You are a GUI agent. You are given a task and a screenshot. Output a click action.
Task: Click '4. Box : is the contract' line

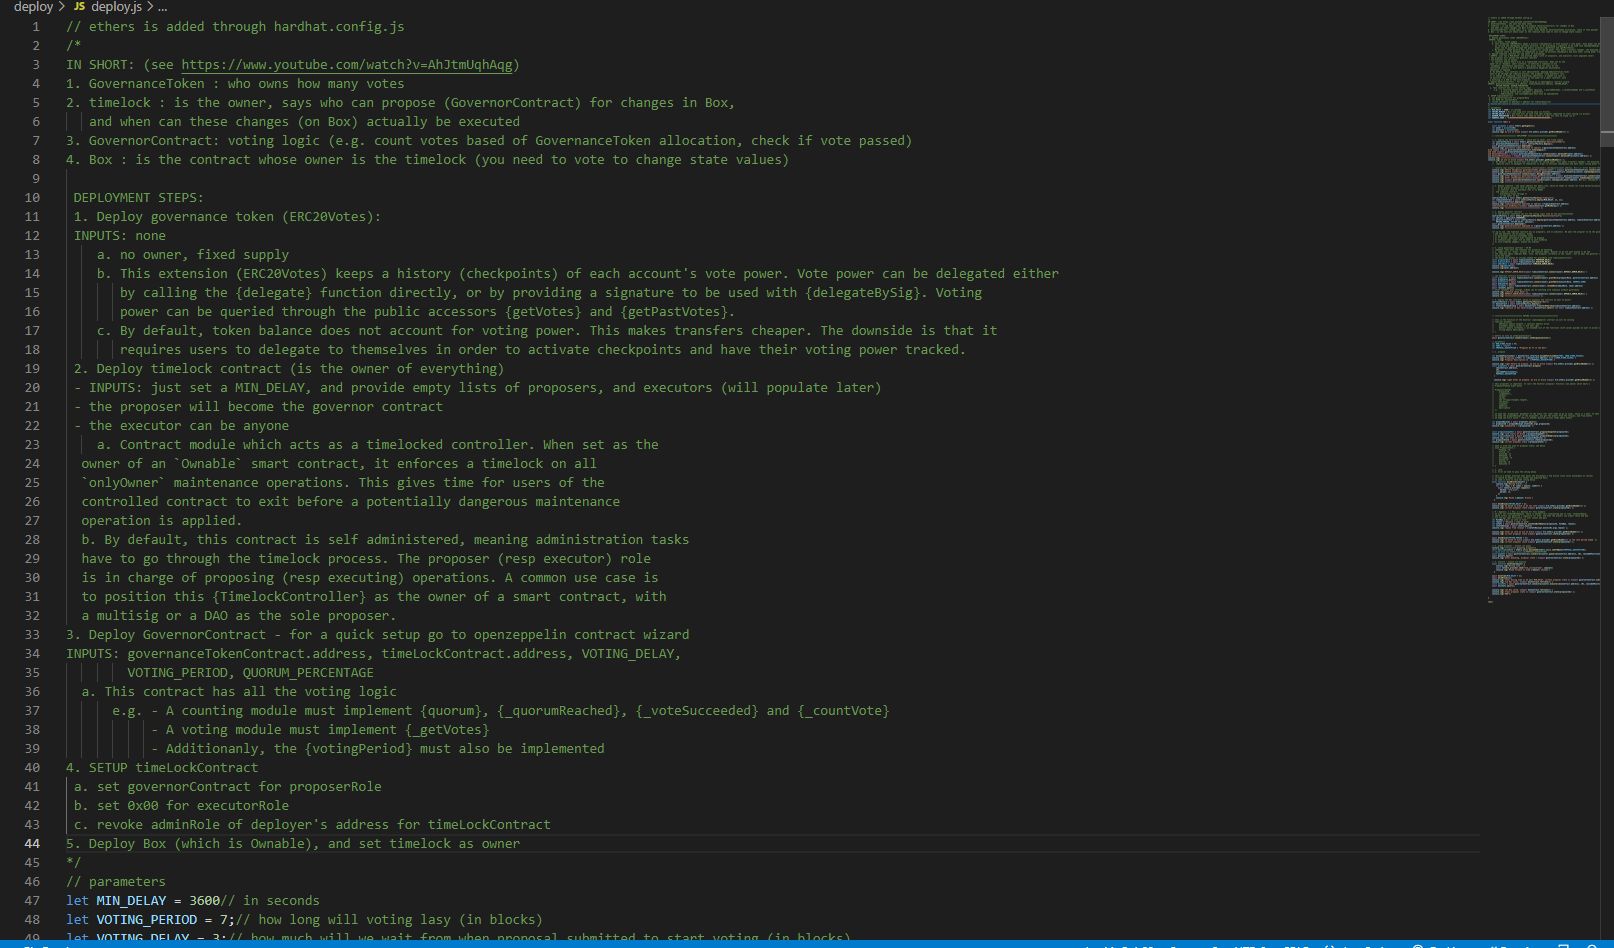[x=427, y=159]
